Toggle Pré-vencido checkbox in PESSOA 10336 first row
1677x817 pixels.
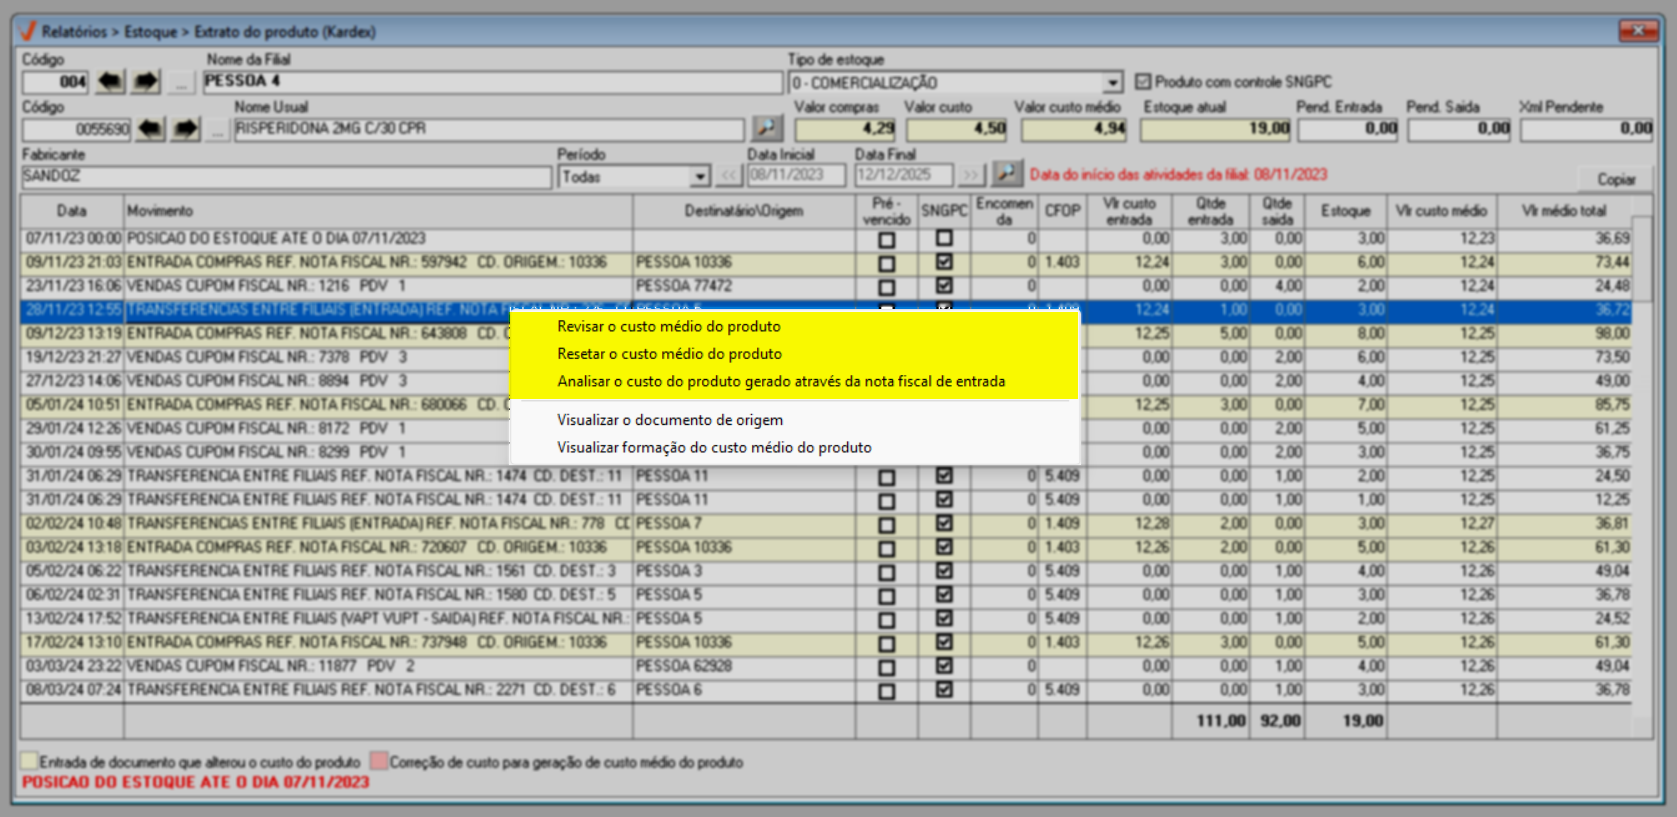[x=886, y=263]
